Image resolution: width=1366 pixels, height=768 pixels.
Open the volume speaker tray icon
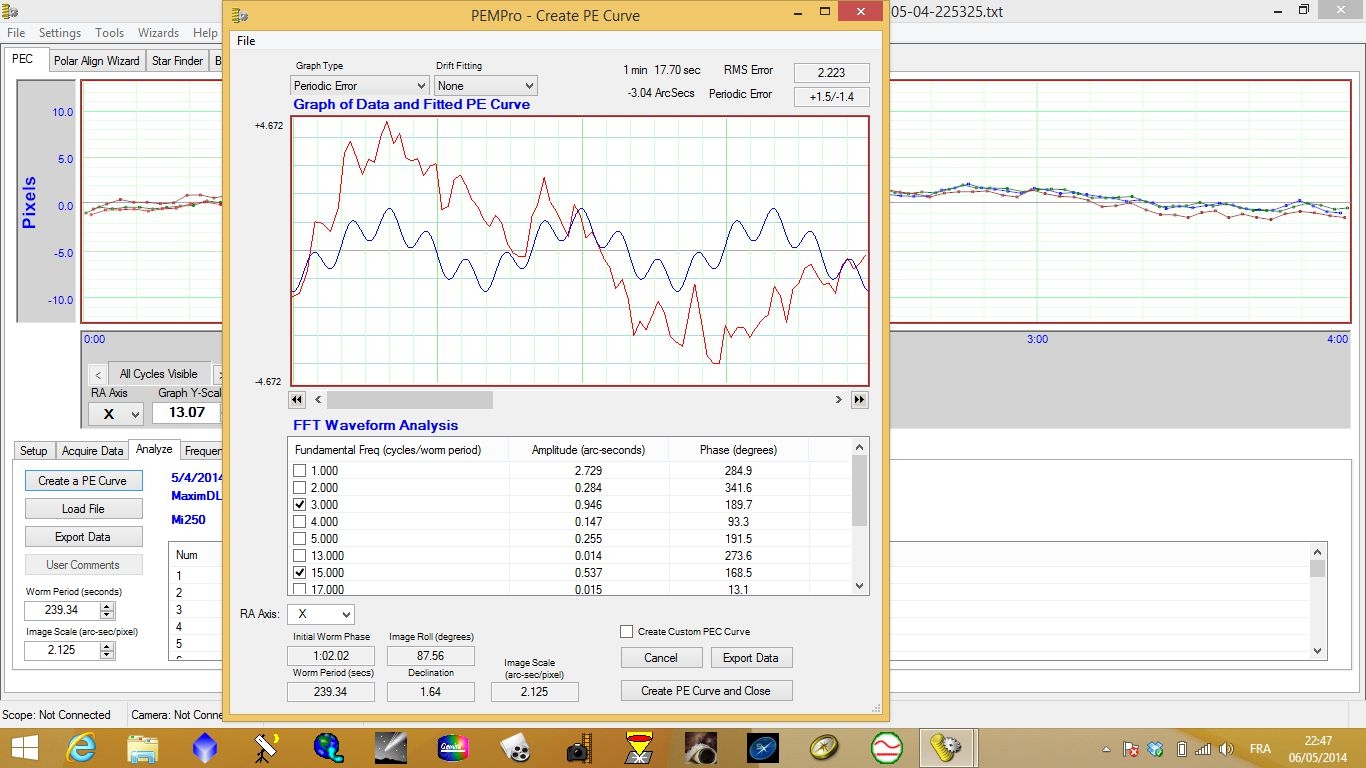(1226, 749)
